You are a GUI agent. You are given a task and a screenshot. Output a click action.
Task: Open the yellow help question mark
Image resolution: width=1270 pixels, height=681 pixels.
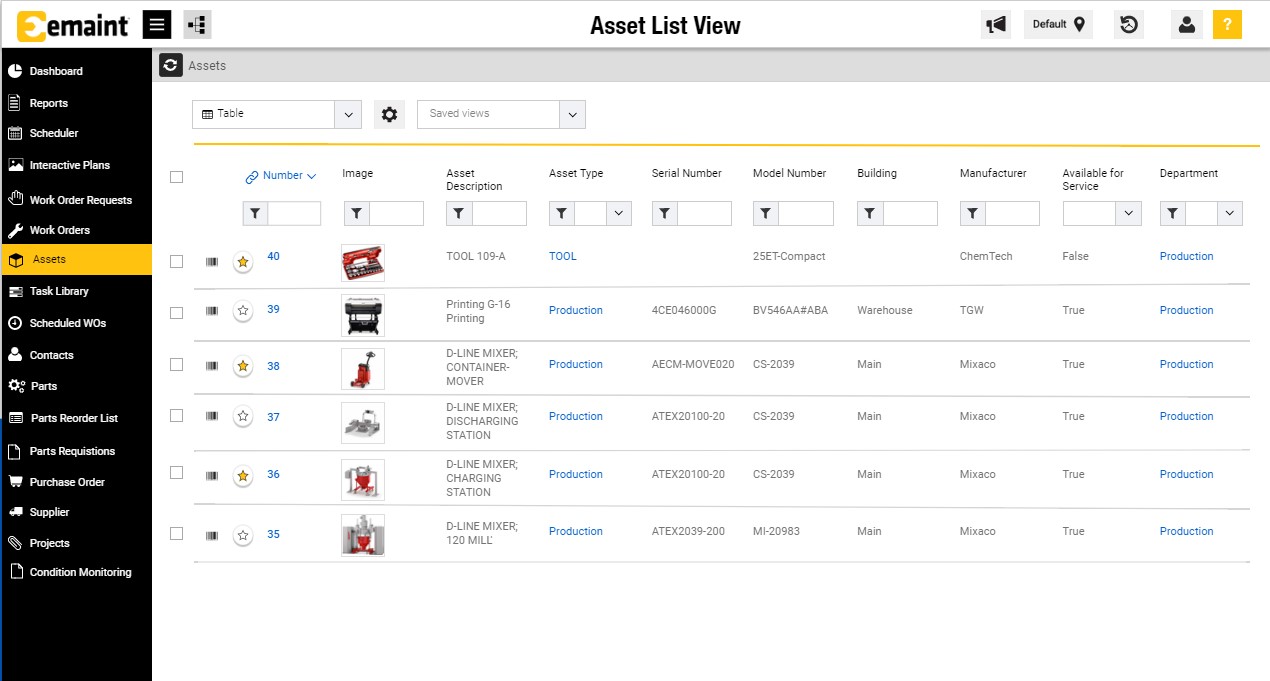pyautogui.click(x=1228, y=25)
